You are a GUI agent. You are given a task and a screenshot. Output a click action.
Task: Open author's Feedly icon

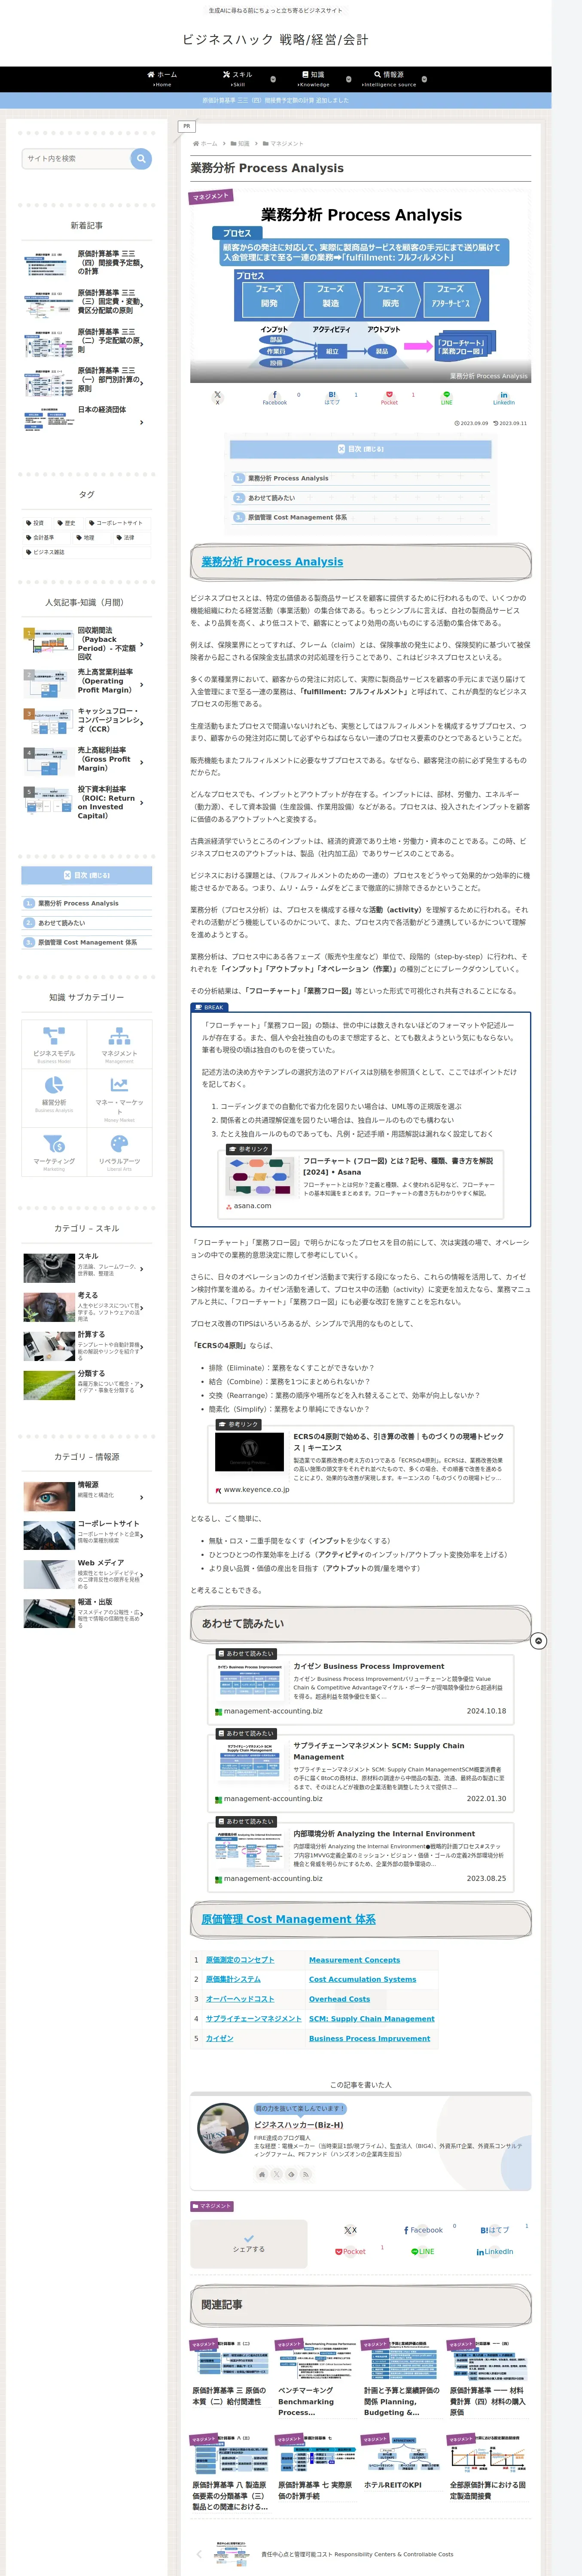pos(291,2174)
